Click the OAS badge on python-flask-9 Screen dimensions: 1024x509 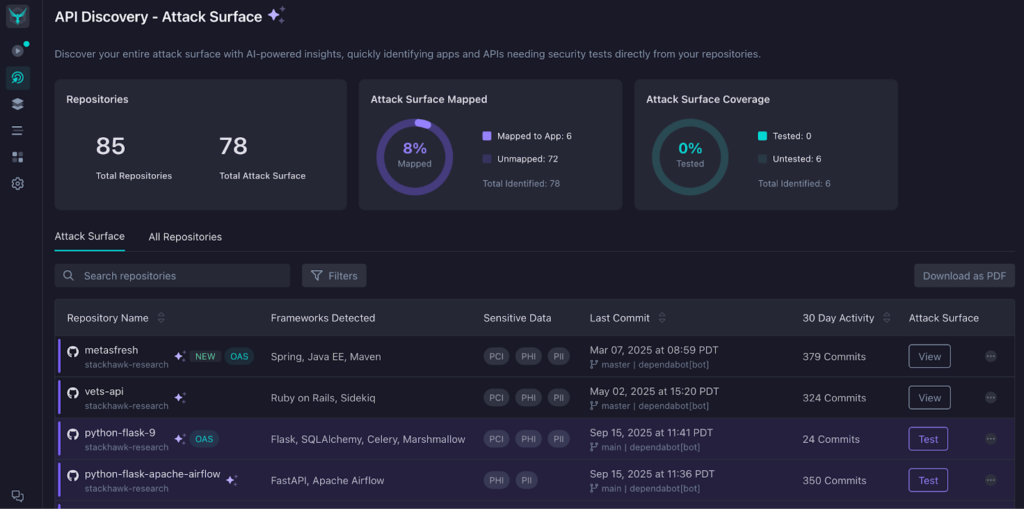pyautogui.click(x=204, y=438)
